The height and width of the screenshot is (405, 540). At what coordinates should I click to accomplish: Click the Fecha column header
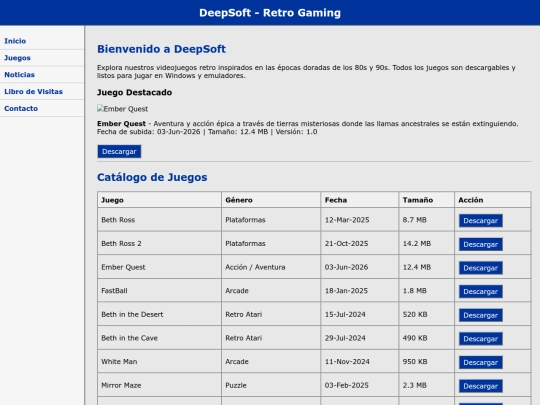click(360, 200)
